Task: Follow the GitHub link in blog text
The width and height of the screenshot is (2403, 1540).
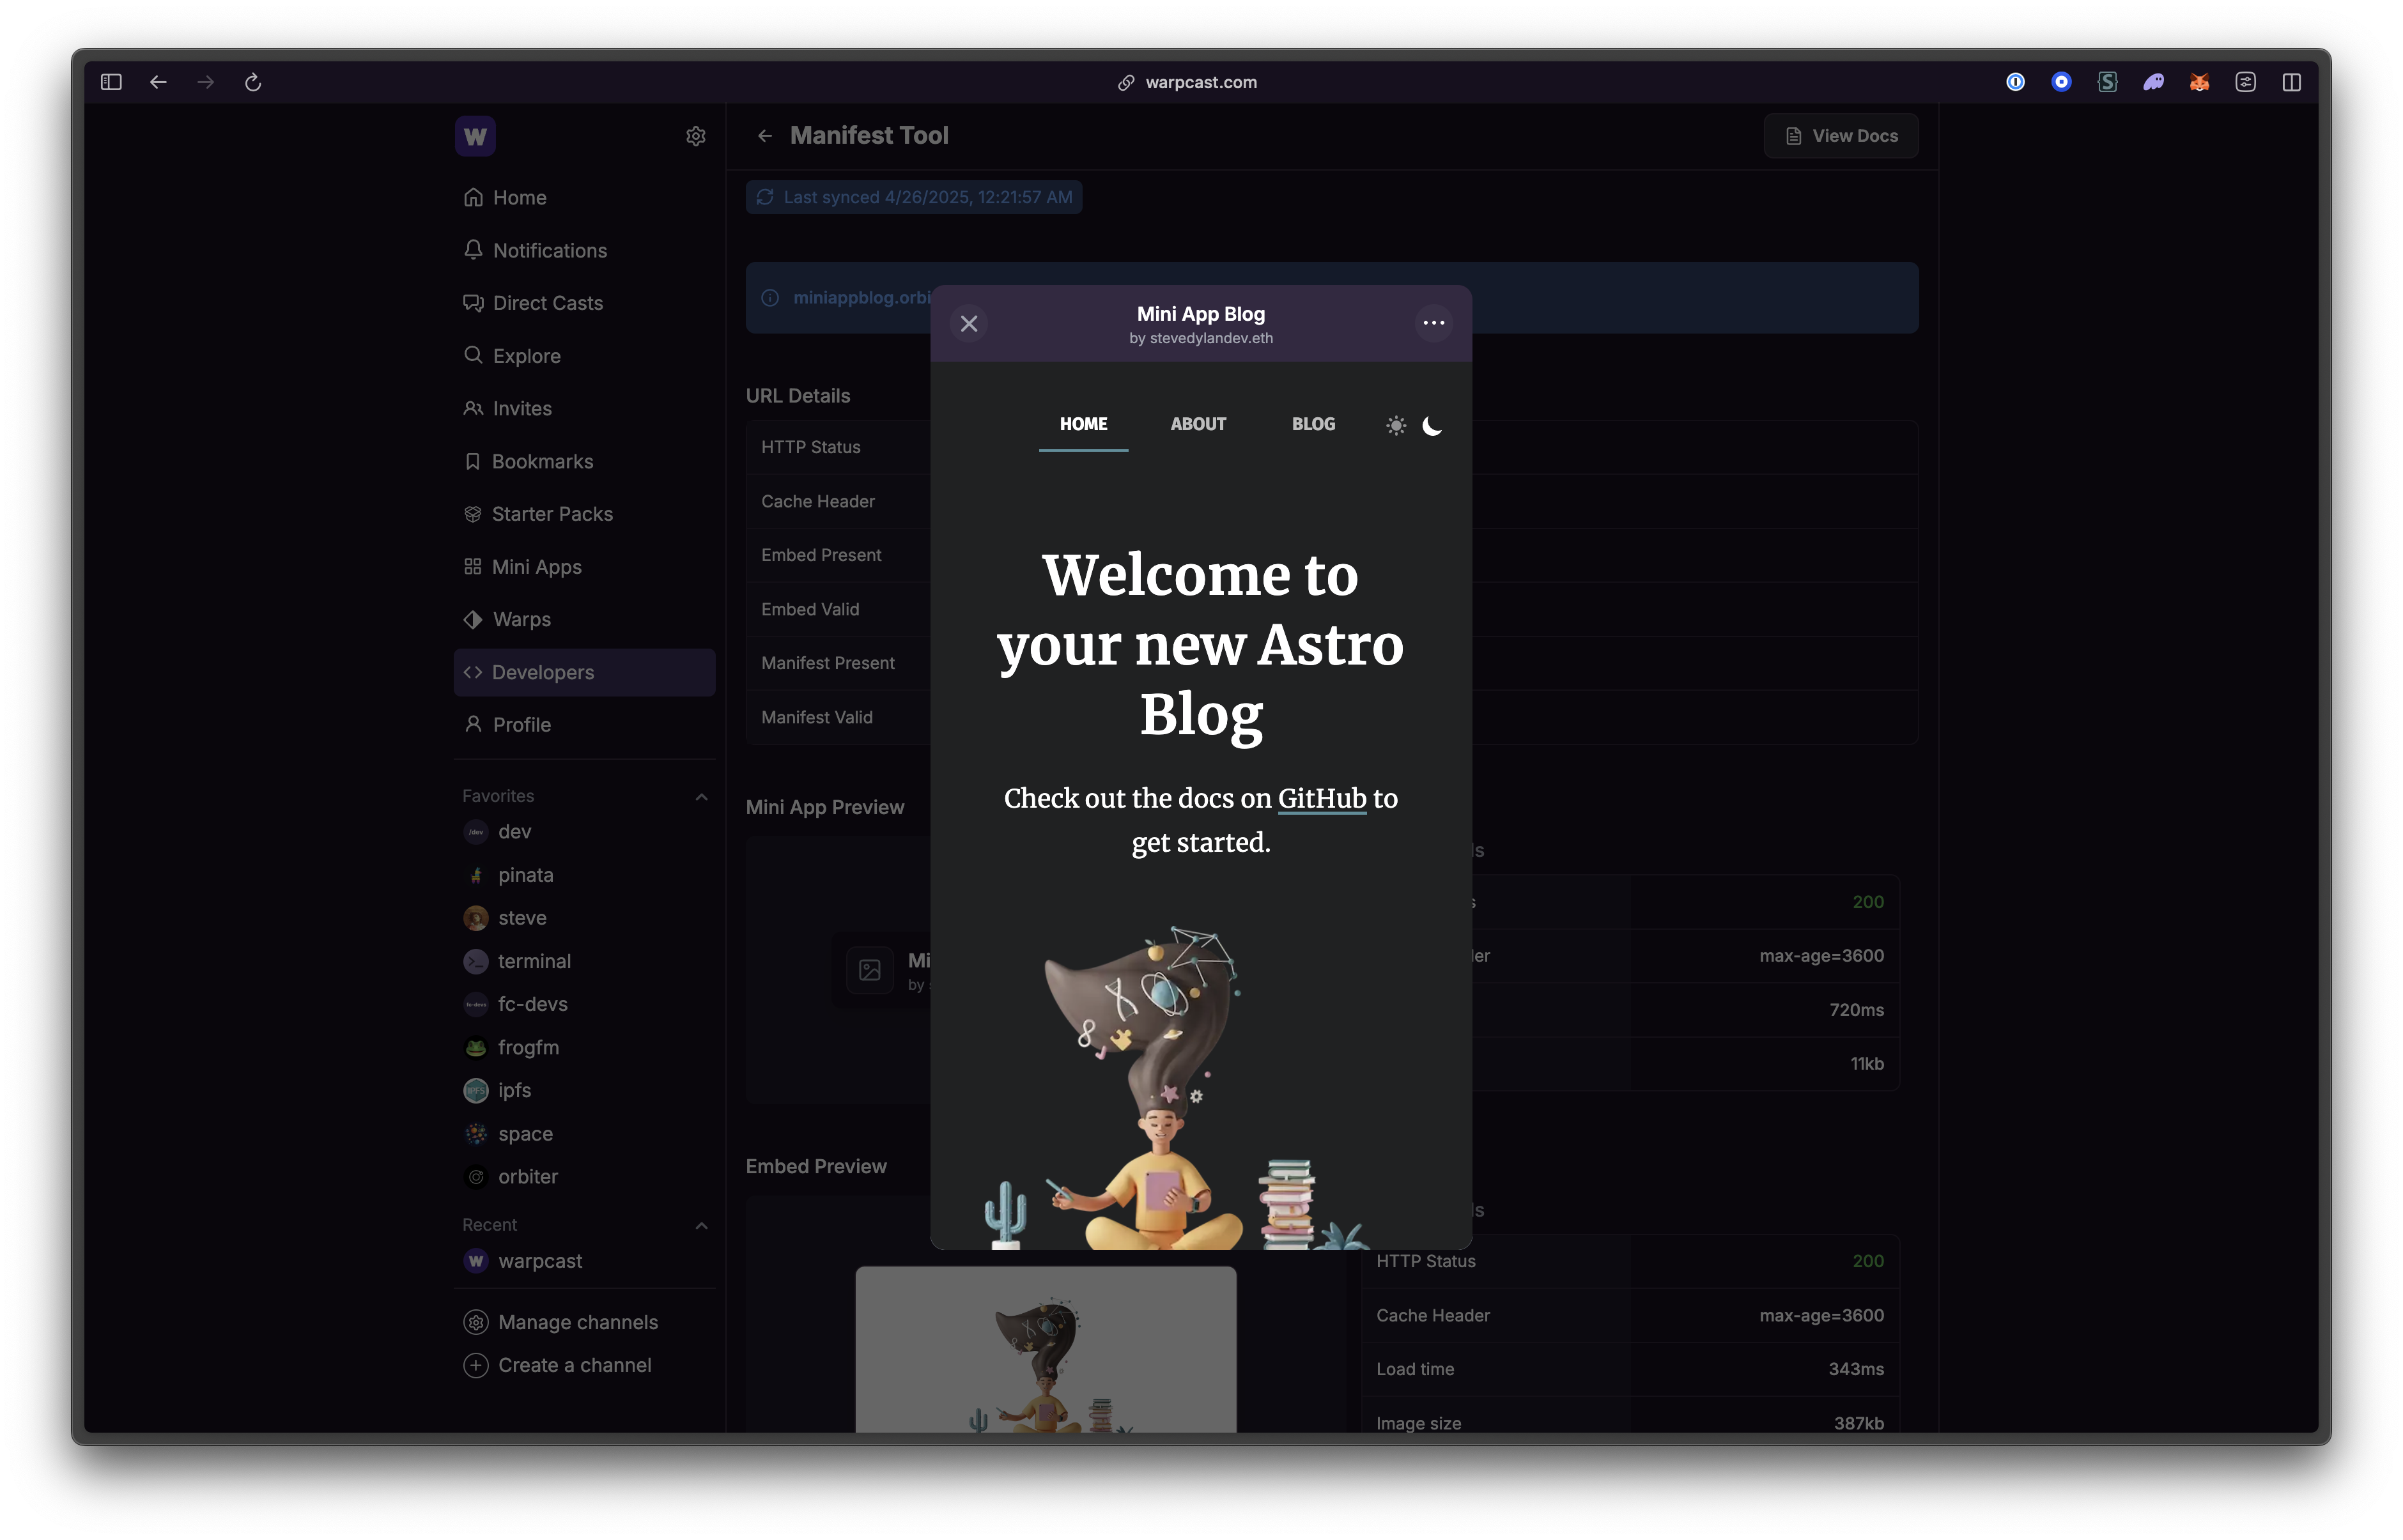Action: tap(1321, 799)
